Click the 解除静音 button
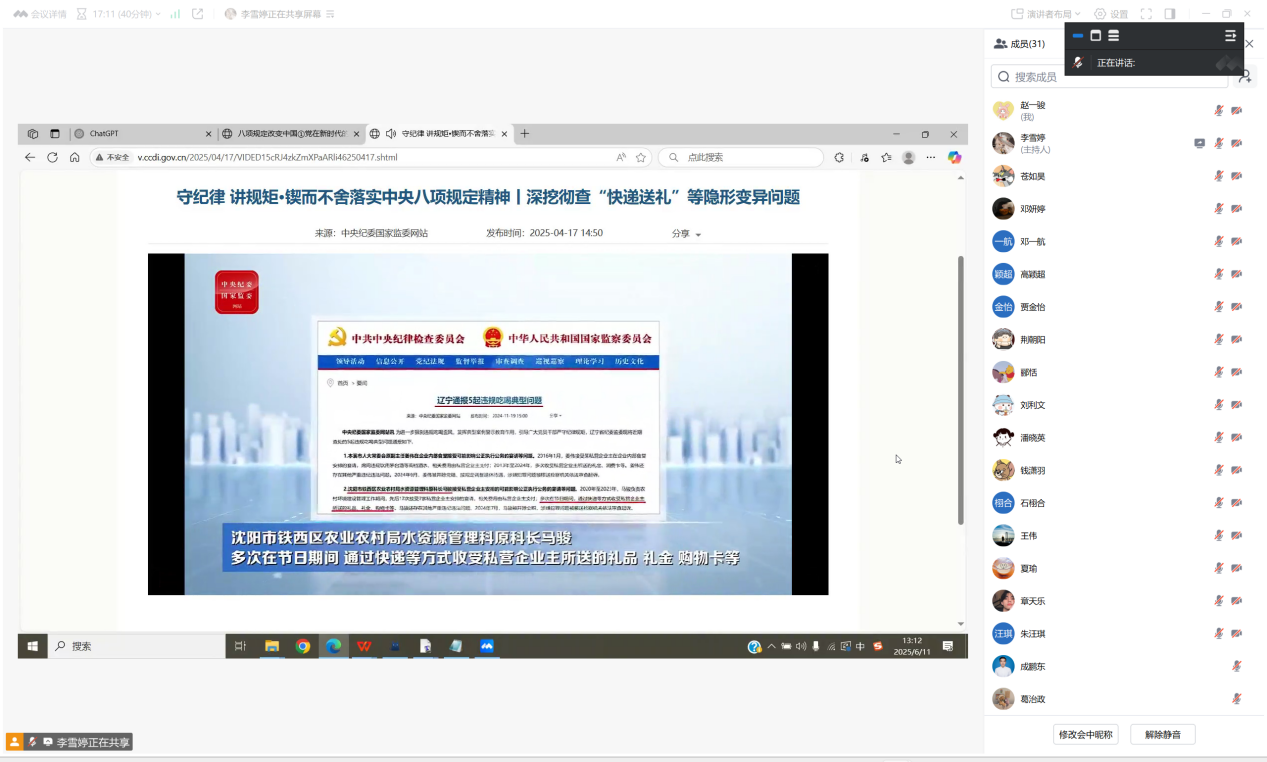 1162,735
